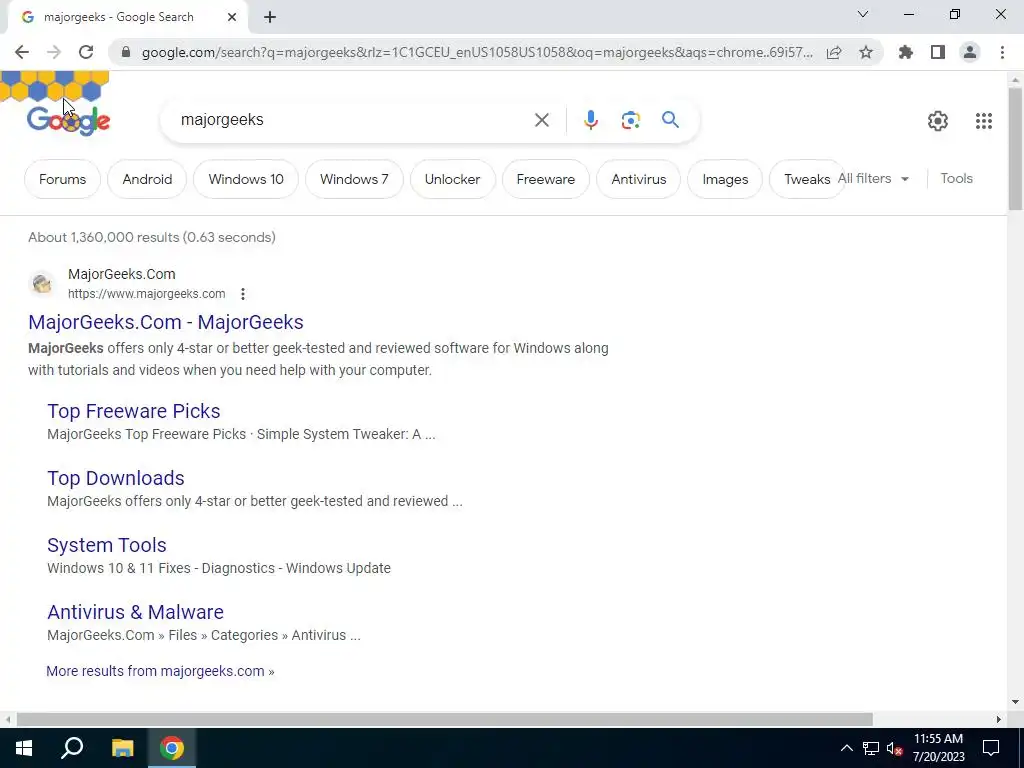1024x768 pixels.
Task: Reload the current page
Action: pos(86,52)
